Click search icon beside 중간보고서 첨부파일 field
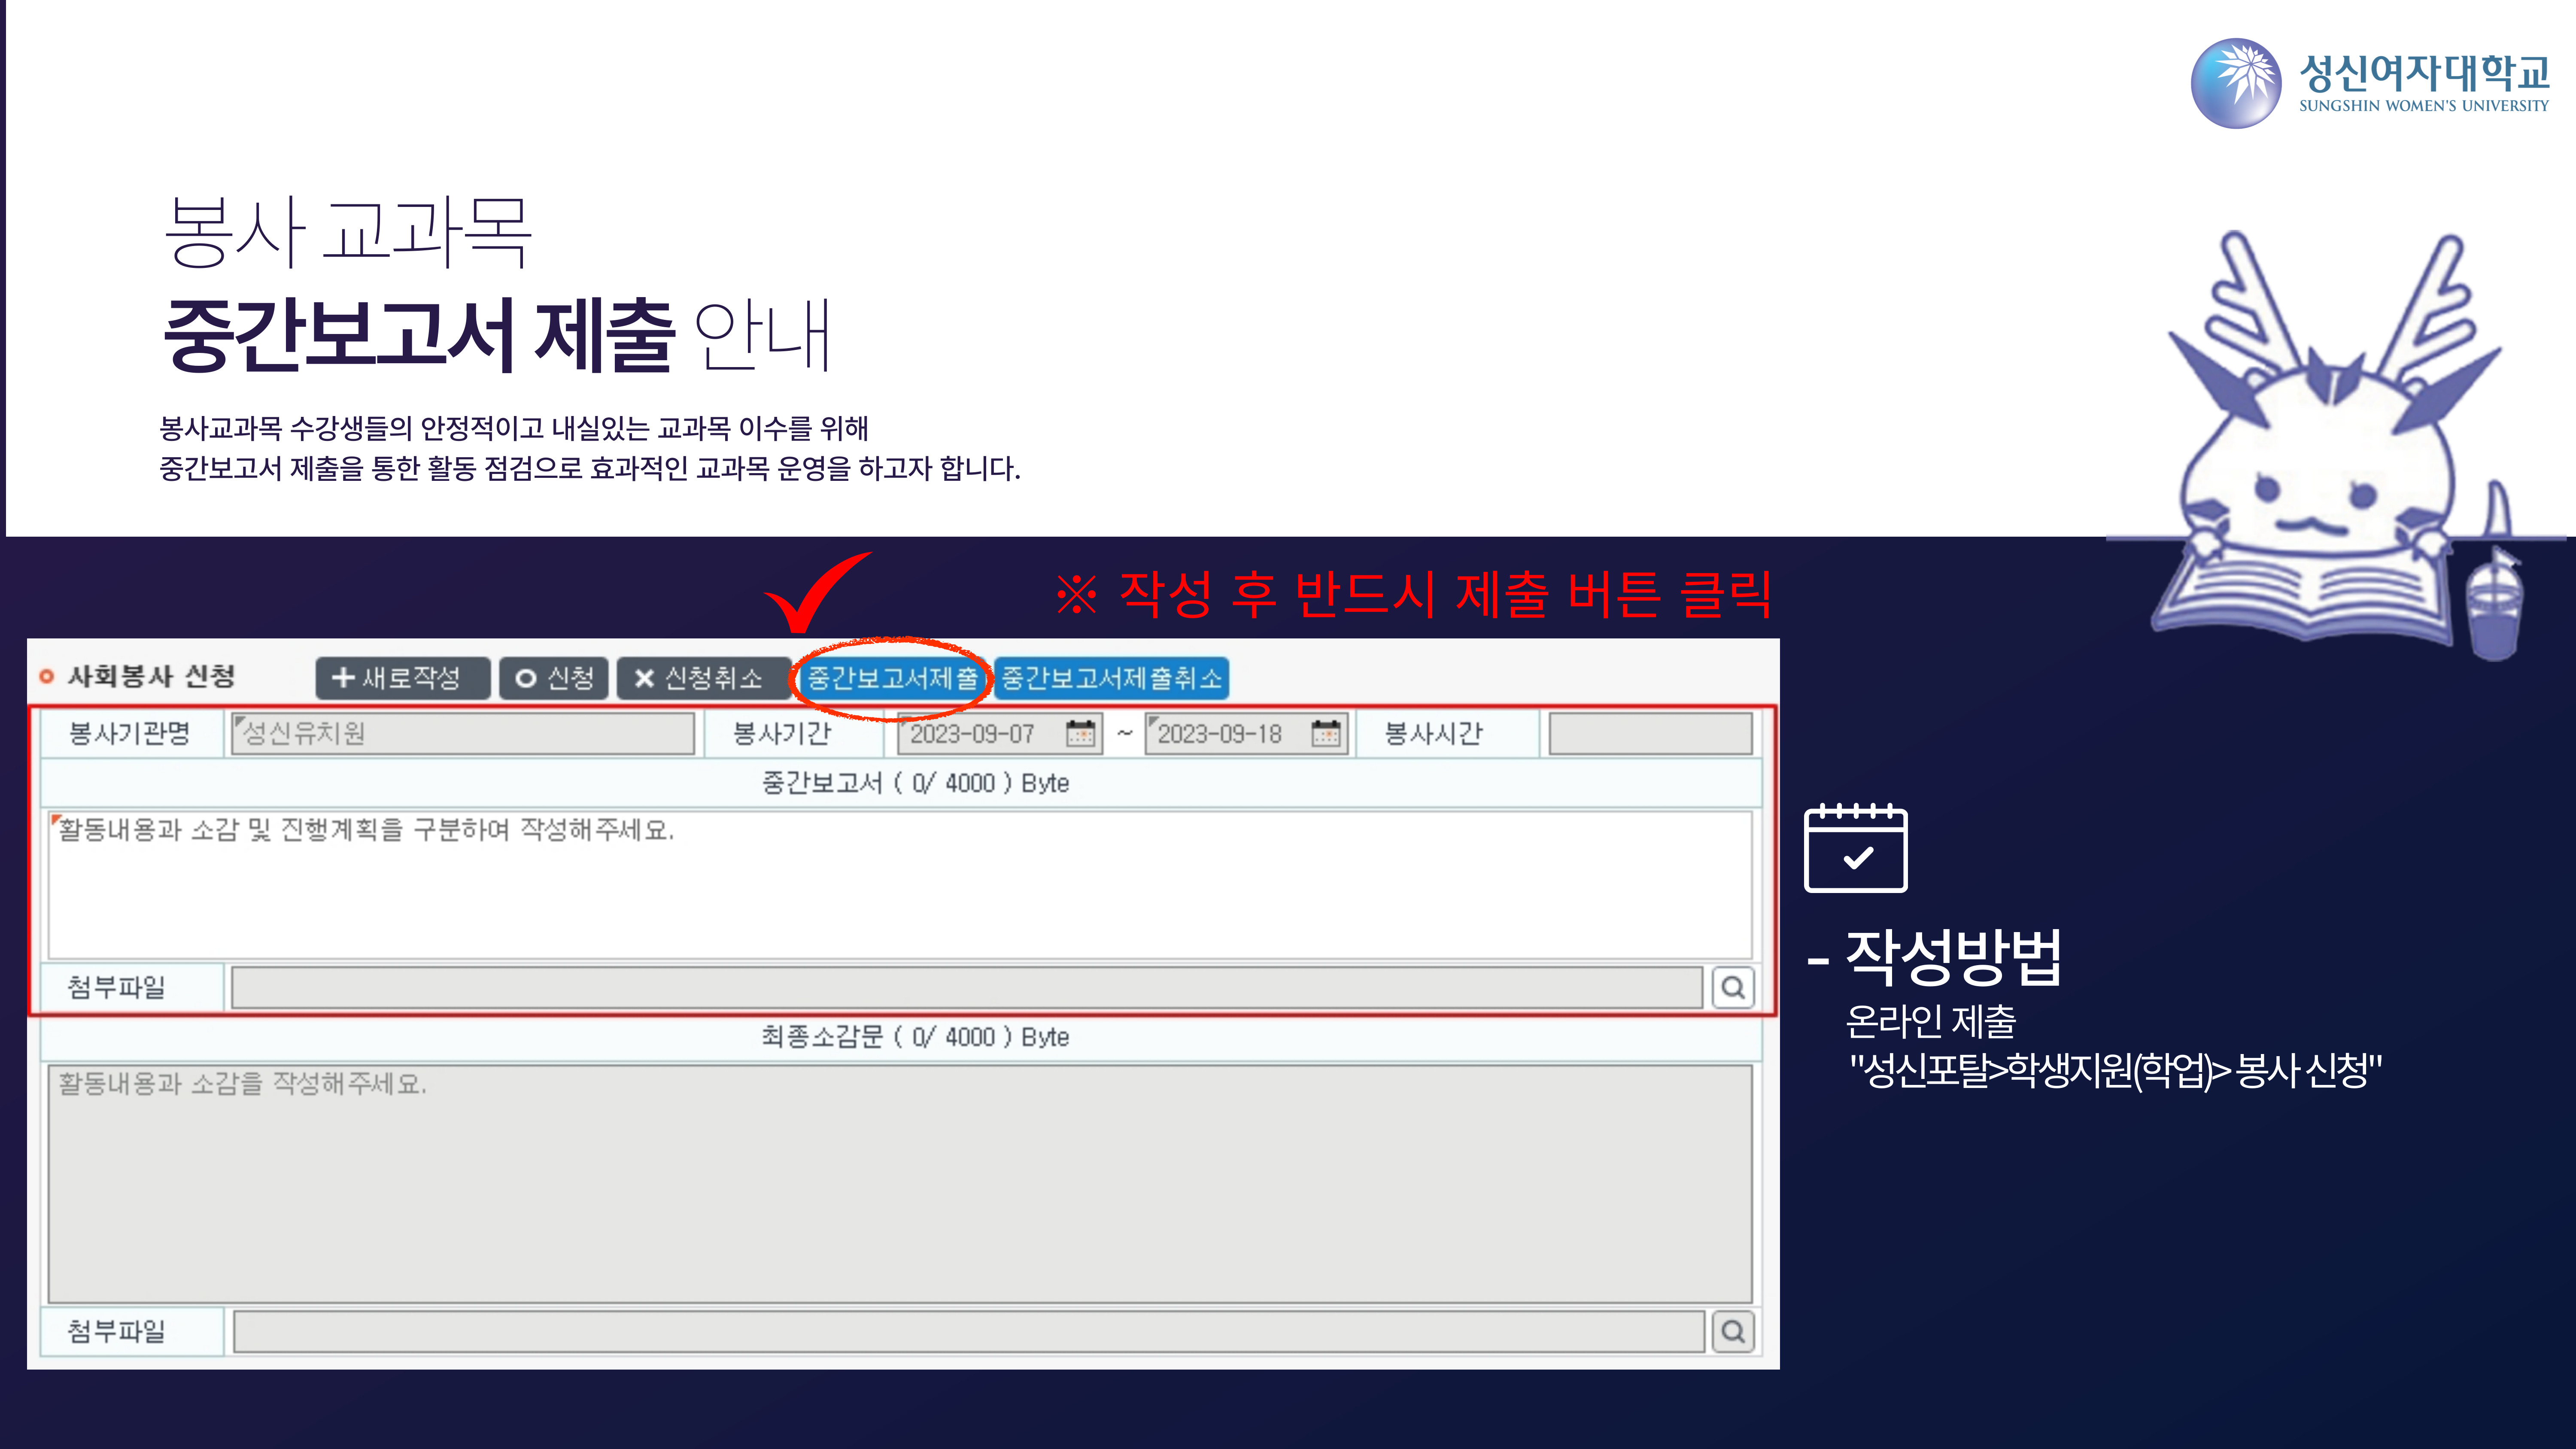 coord(1733,987)
